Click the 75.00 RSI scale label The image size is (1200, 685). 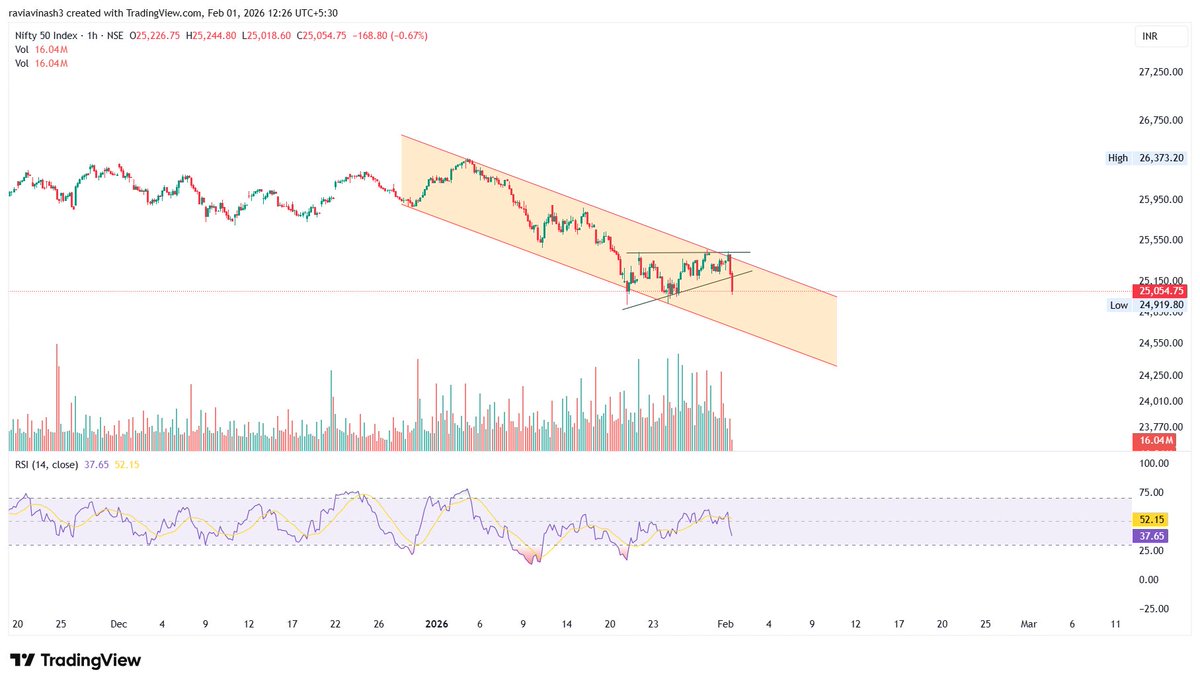[x=1151, y=492]
